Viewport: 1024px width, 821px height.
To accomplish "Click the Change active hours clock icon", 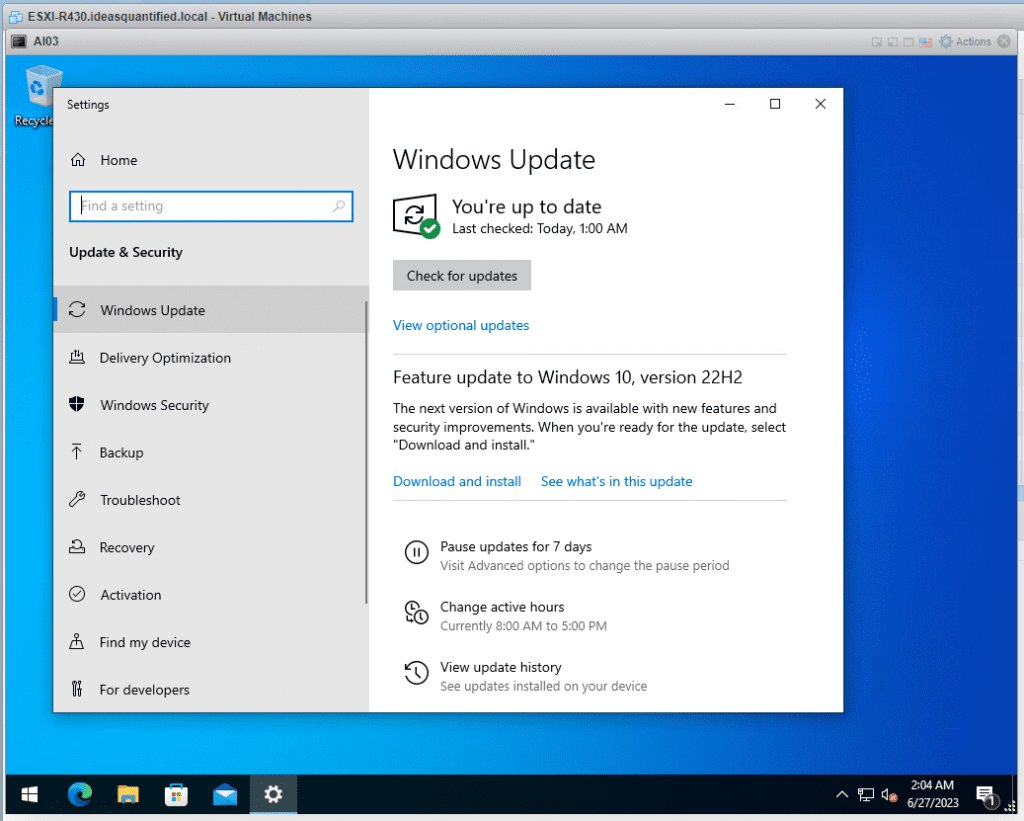I will pyautogui.click(x=417, y=613).
